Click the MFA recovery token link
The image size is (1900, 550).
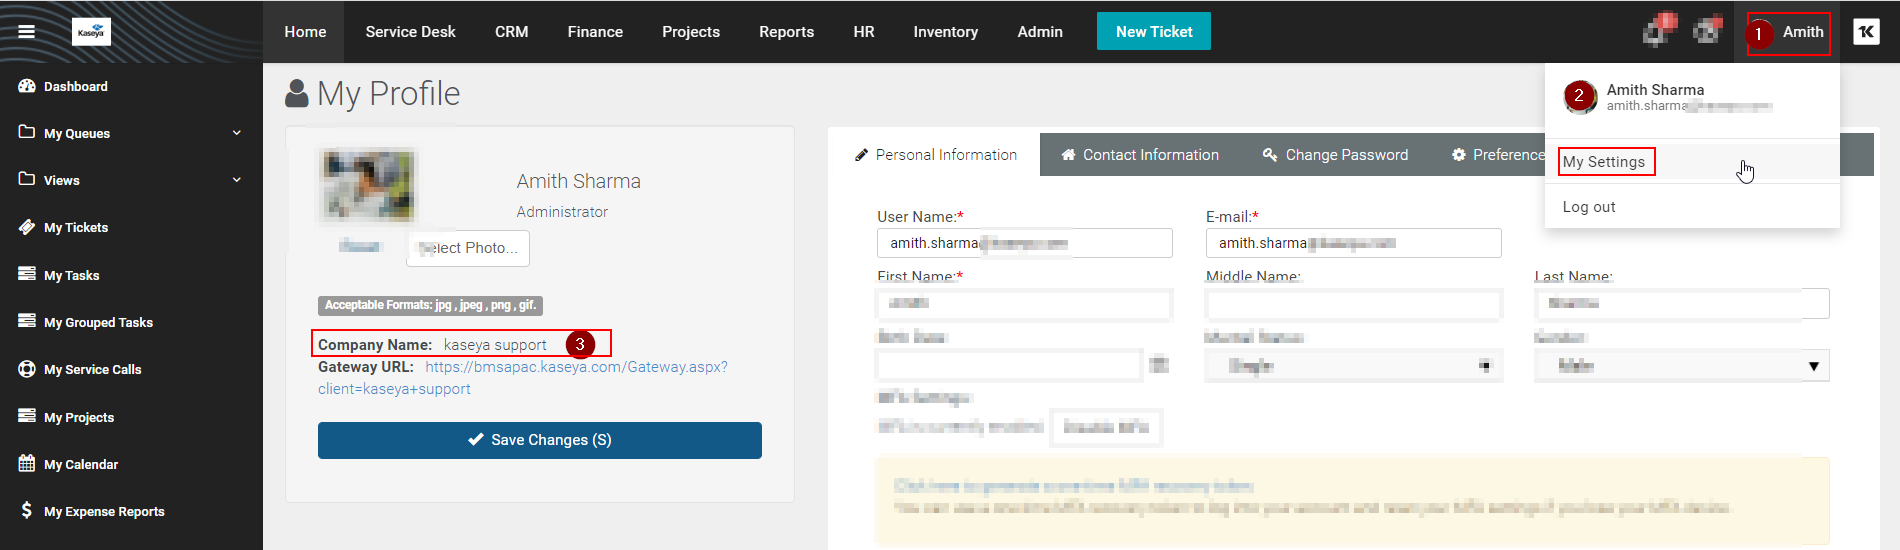1073,486
